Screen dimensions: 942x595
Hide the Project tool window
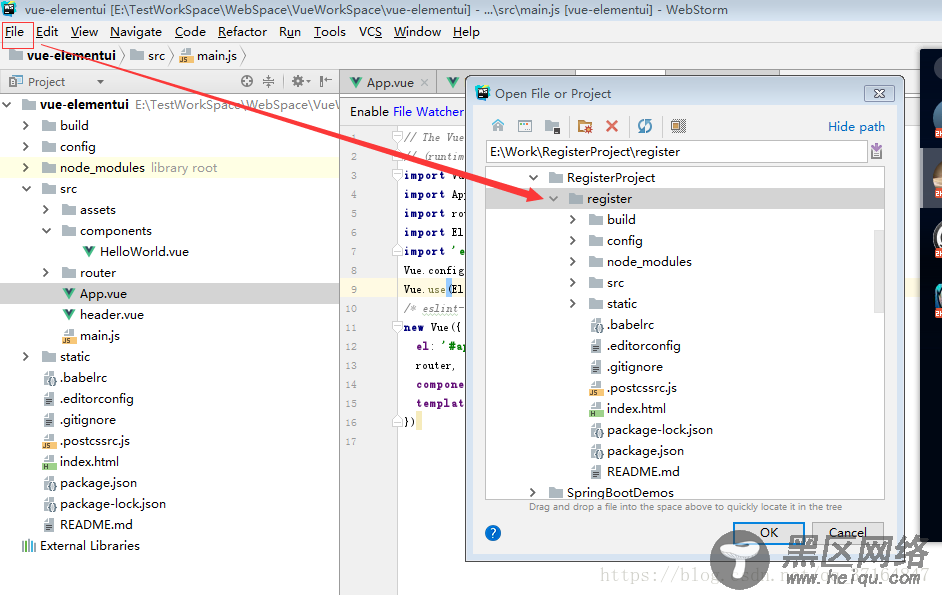(326, 81)
